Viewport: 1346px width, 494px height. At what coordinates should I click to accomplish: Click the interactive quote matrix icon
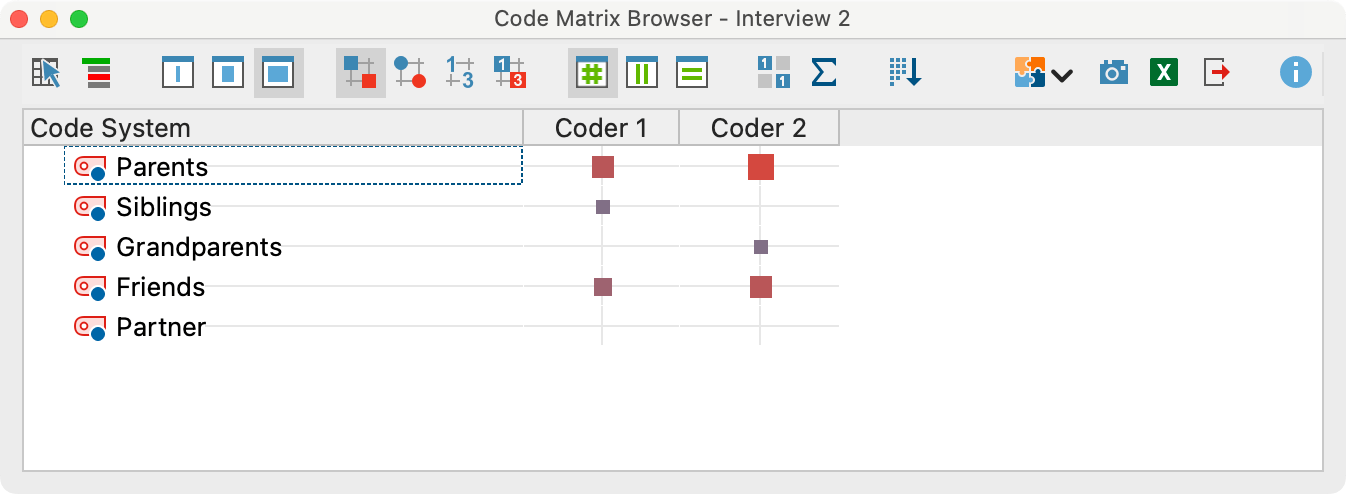click(46, 73)
